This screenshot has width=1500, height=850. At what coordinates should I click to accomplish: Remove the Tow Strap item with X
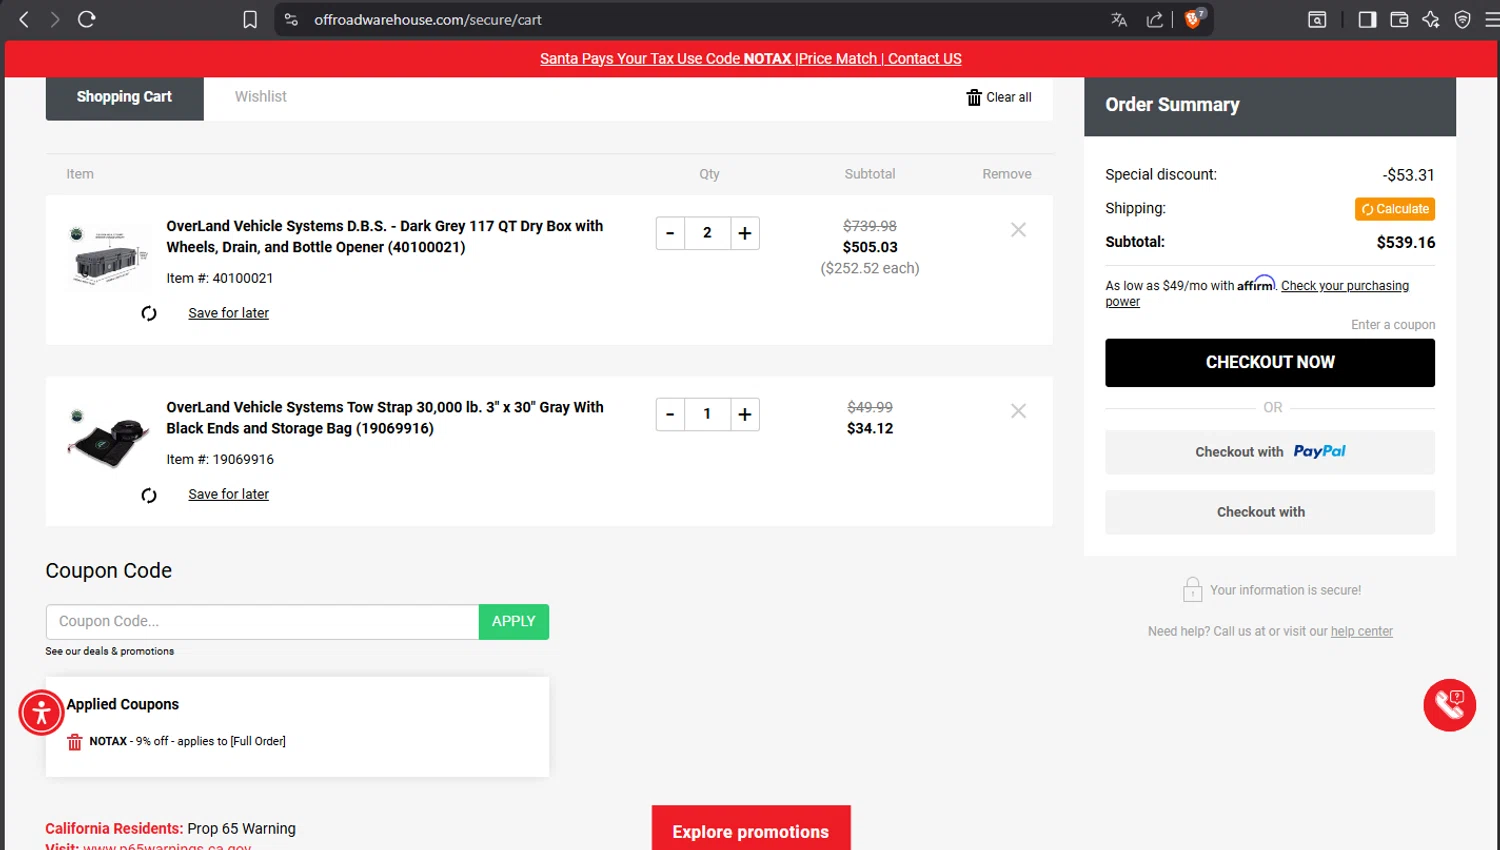point(1018,411)
